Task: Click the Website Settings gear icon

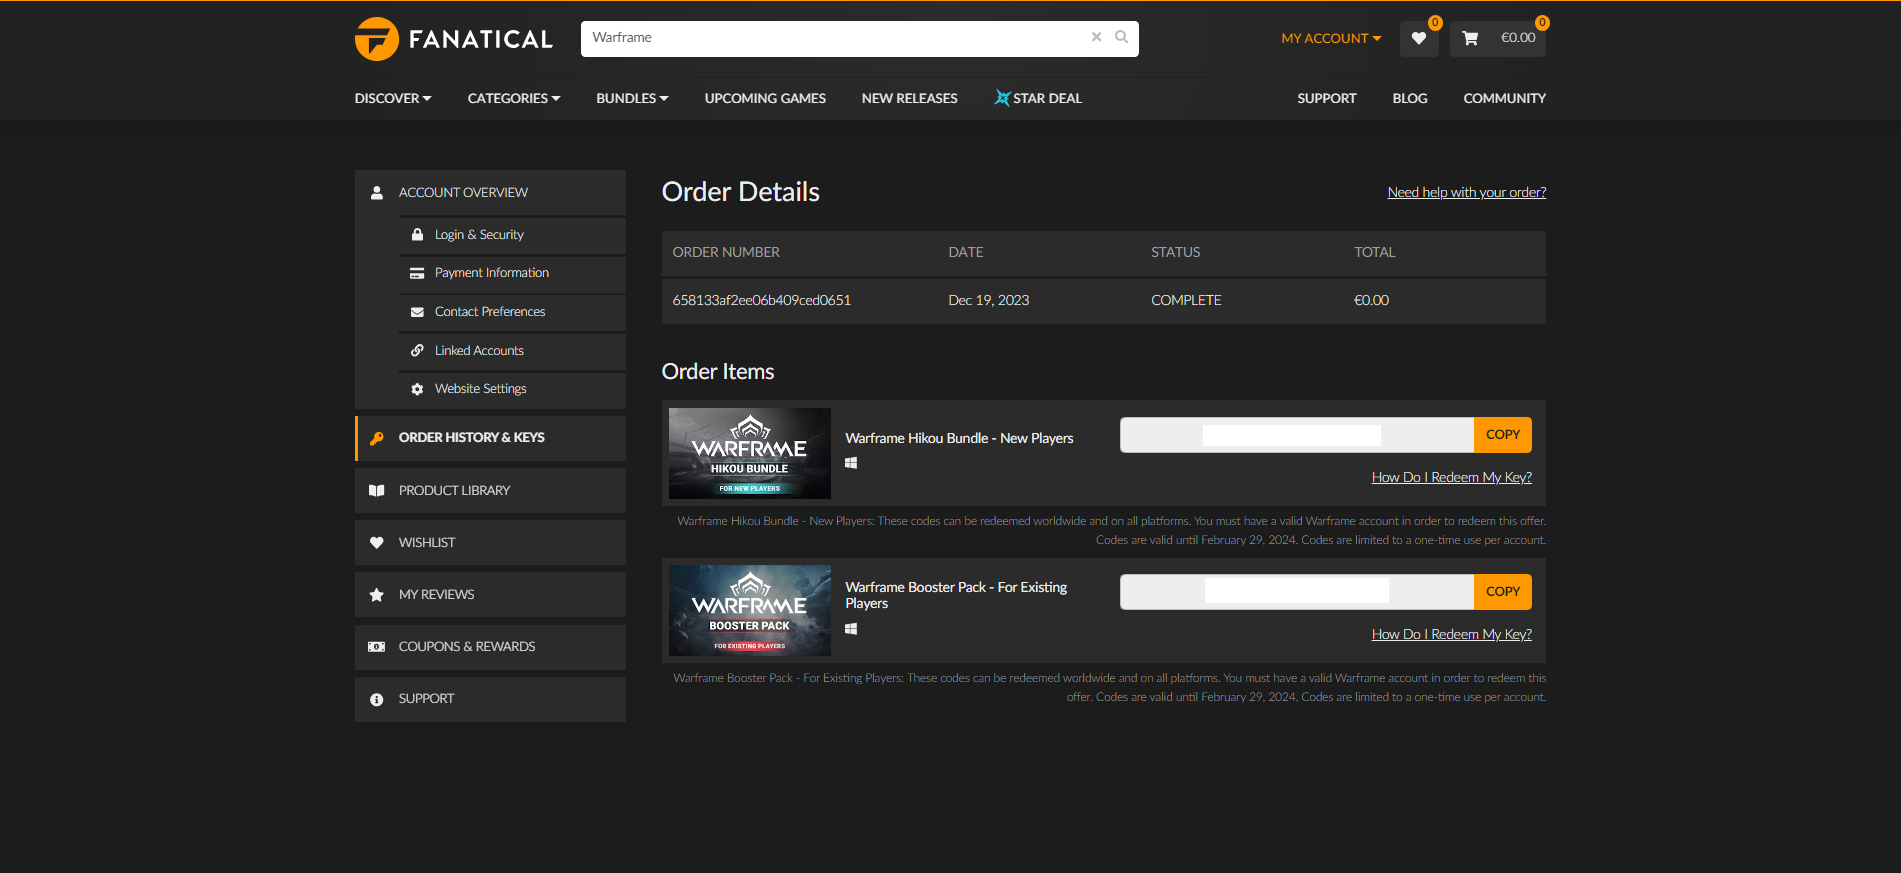Action: [x=417, y=389]
